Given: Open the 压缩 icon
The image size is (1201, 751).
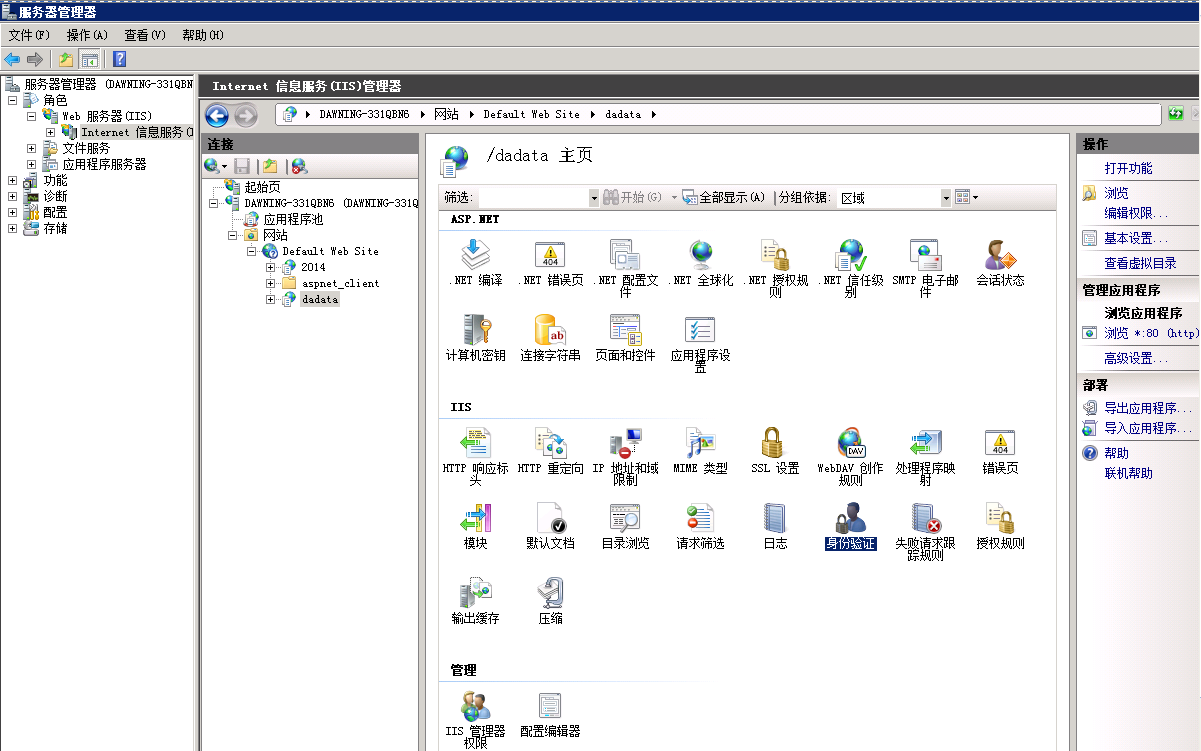Looking at the screenshot, I should (550, 601).
